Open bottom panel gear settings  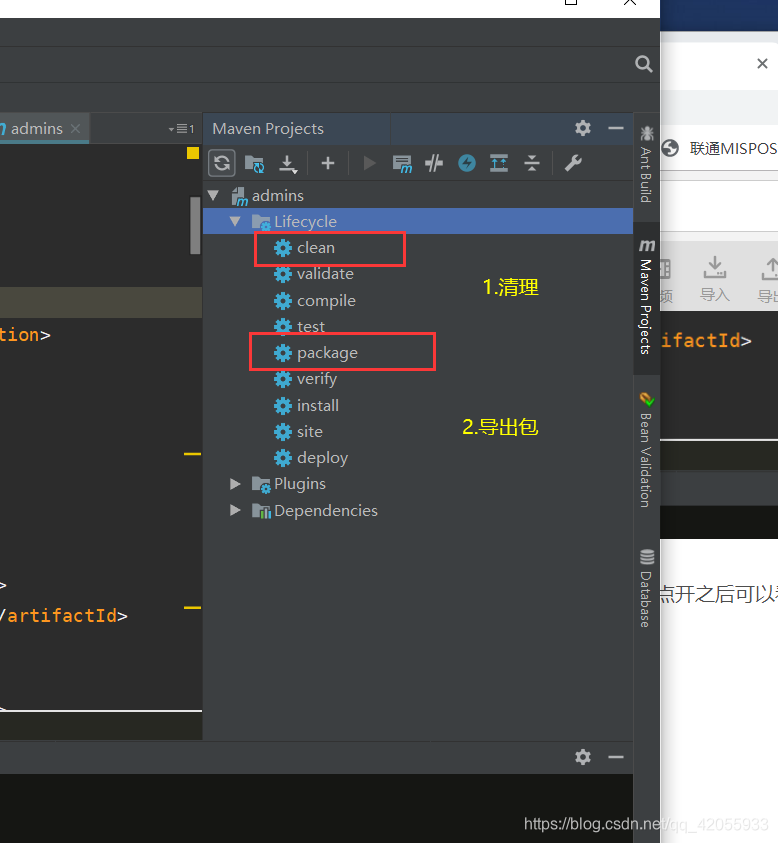click(x=583, y=757)
